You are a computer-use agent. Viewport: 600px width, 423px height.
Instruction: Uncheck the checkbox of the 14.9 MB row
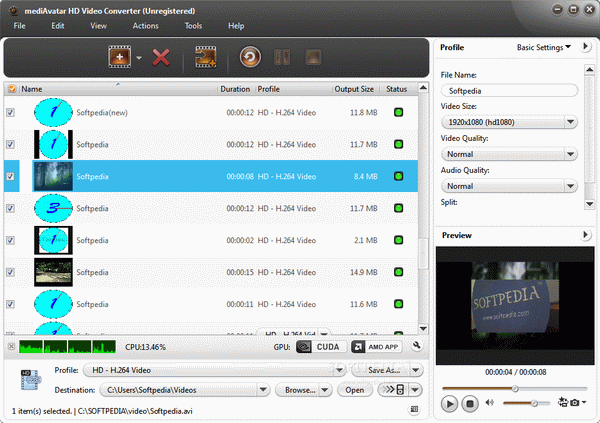tap(10, 272)
